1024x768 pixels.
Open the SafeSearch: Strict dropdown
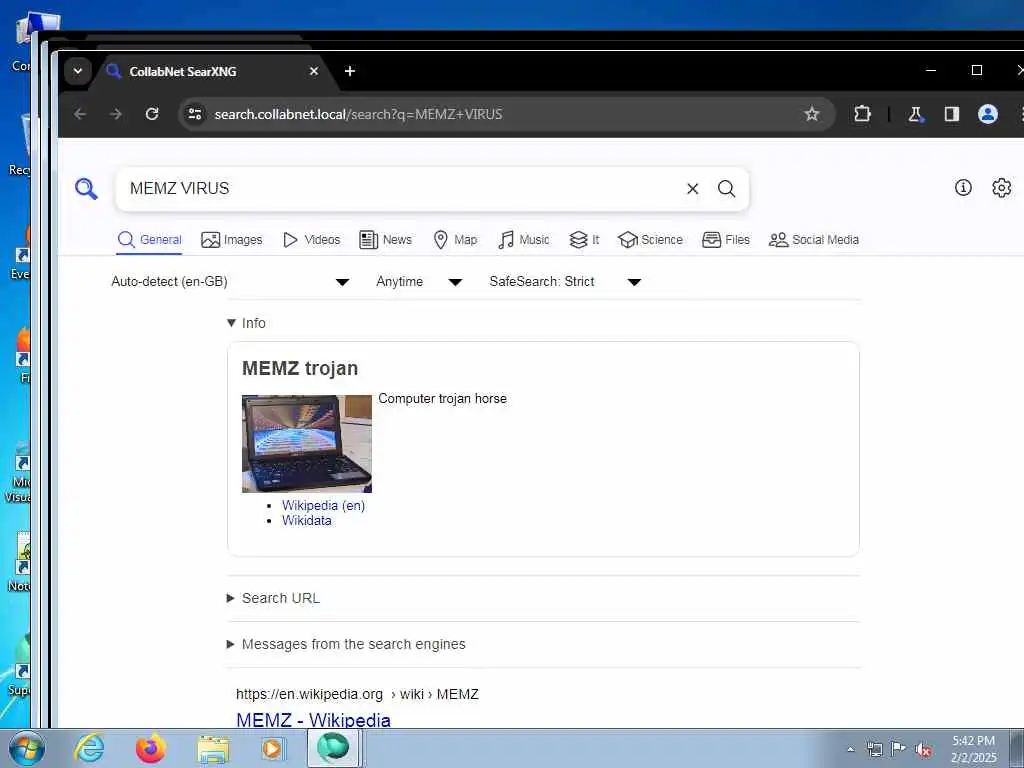565,281
